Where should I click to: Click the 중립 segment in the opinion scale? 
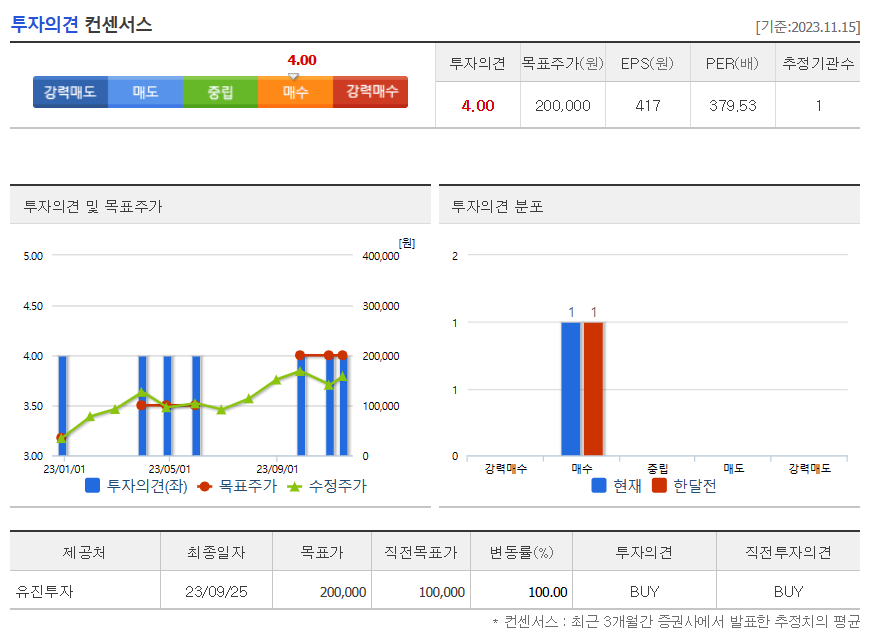pos(220,92)
